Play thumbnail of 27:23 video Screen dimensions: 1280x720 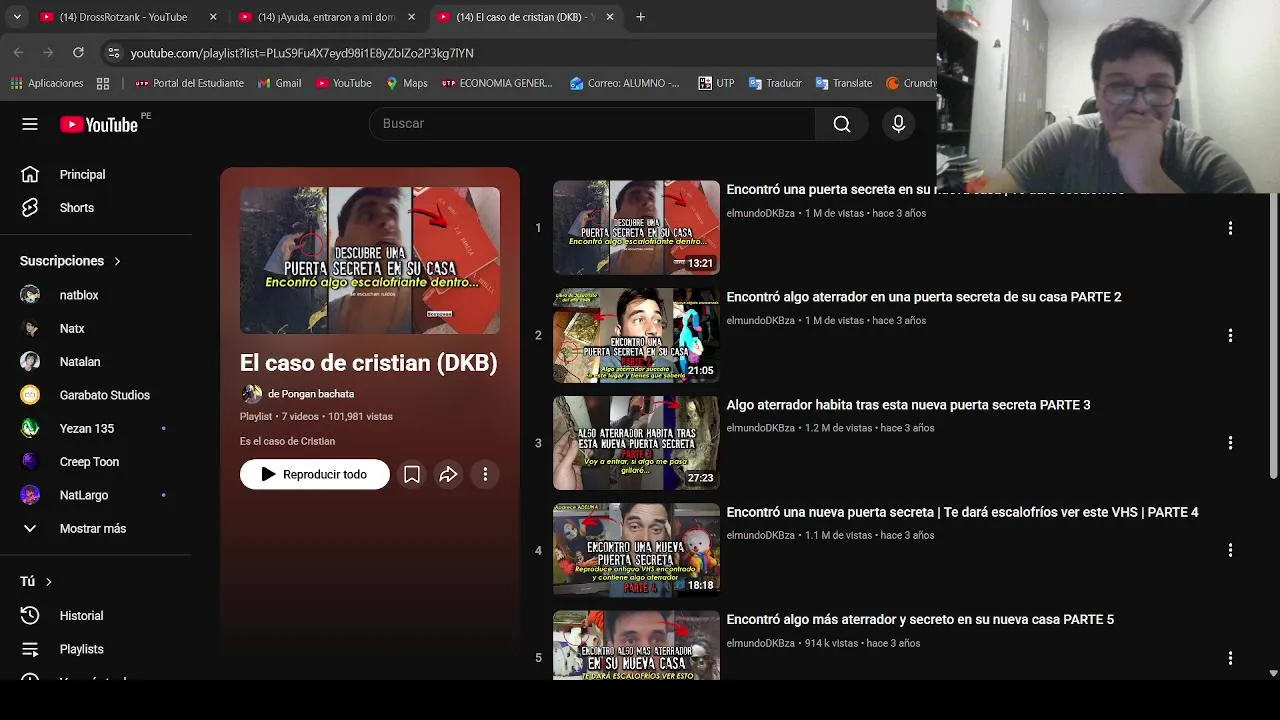tap(636, 442)
